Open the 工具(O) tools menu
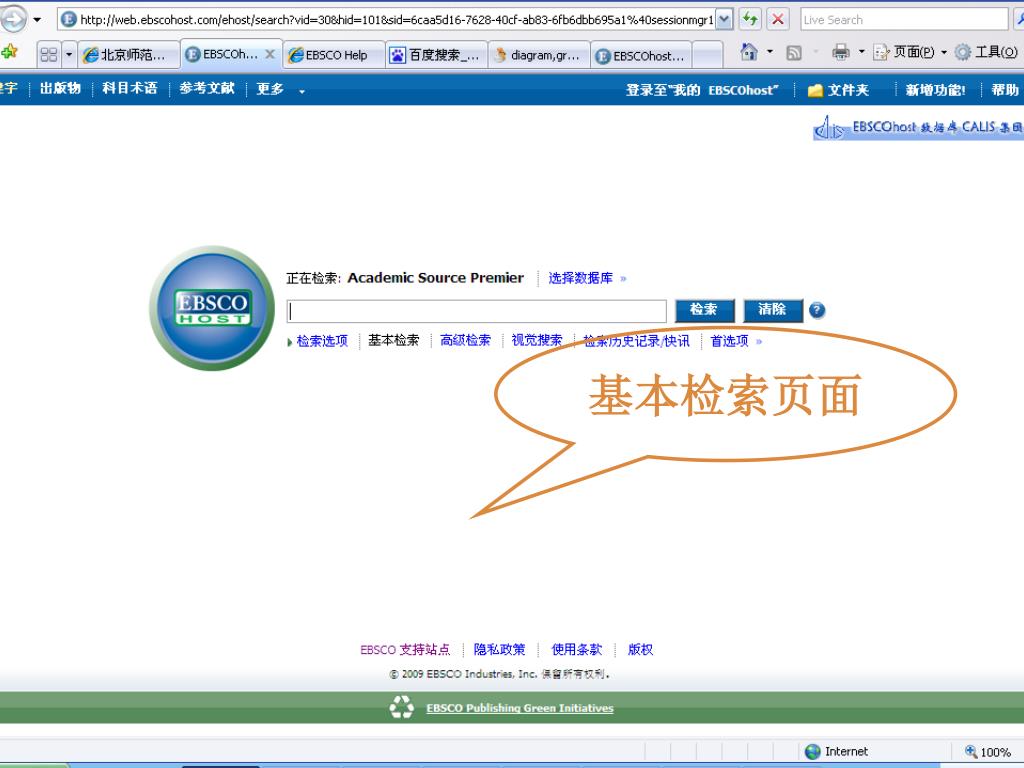The image size is (1024, 768). tap(986, 52)
